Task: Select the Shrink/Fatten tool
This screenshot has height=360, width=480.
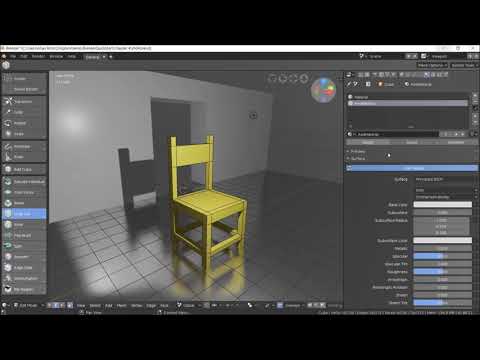Action: [24, 278]
